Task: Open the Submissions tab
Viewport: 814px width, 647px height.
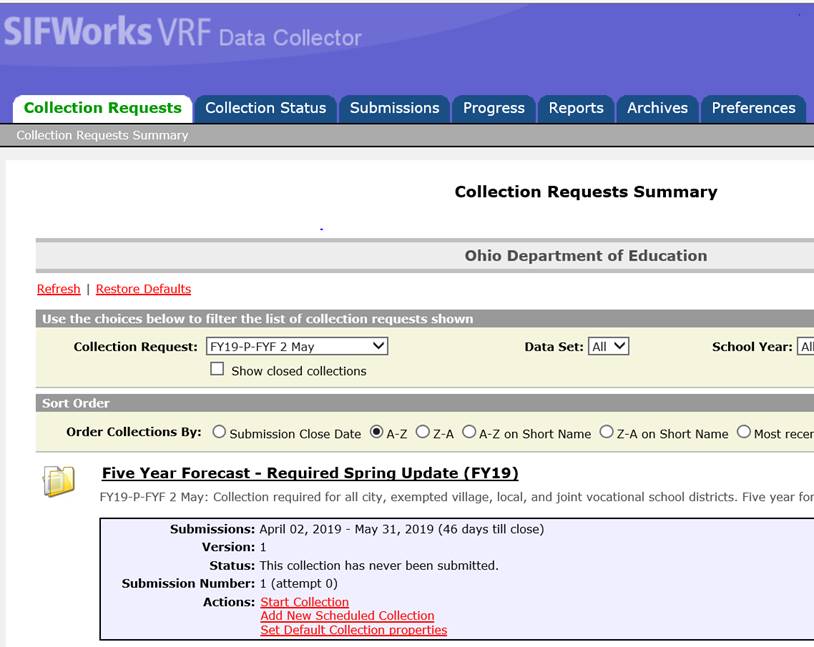Action: coord(394,108)
